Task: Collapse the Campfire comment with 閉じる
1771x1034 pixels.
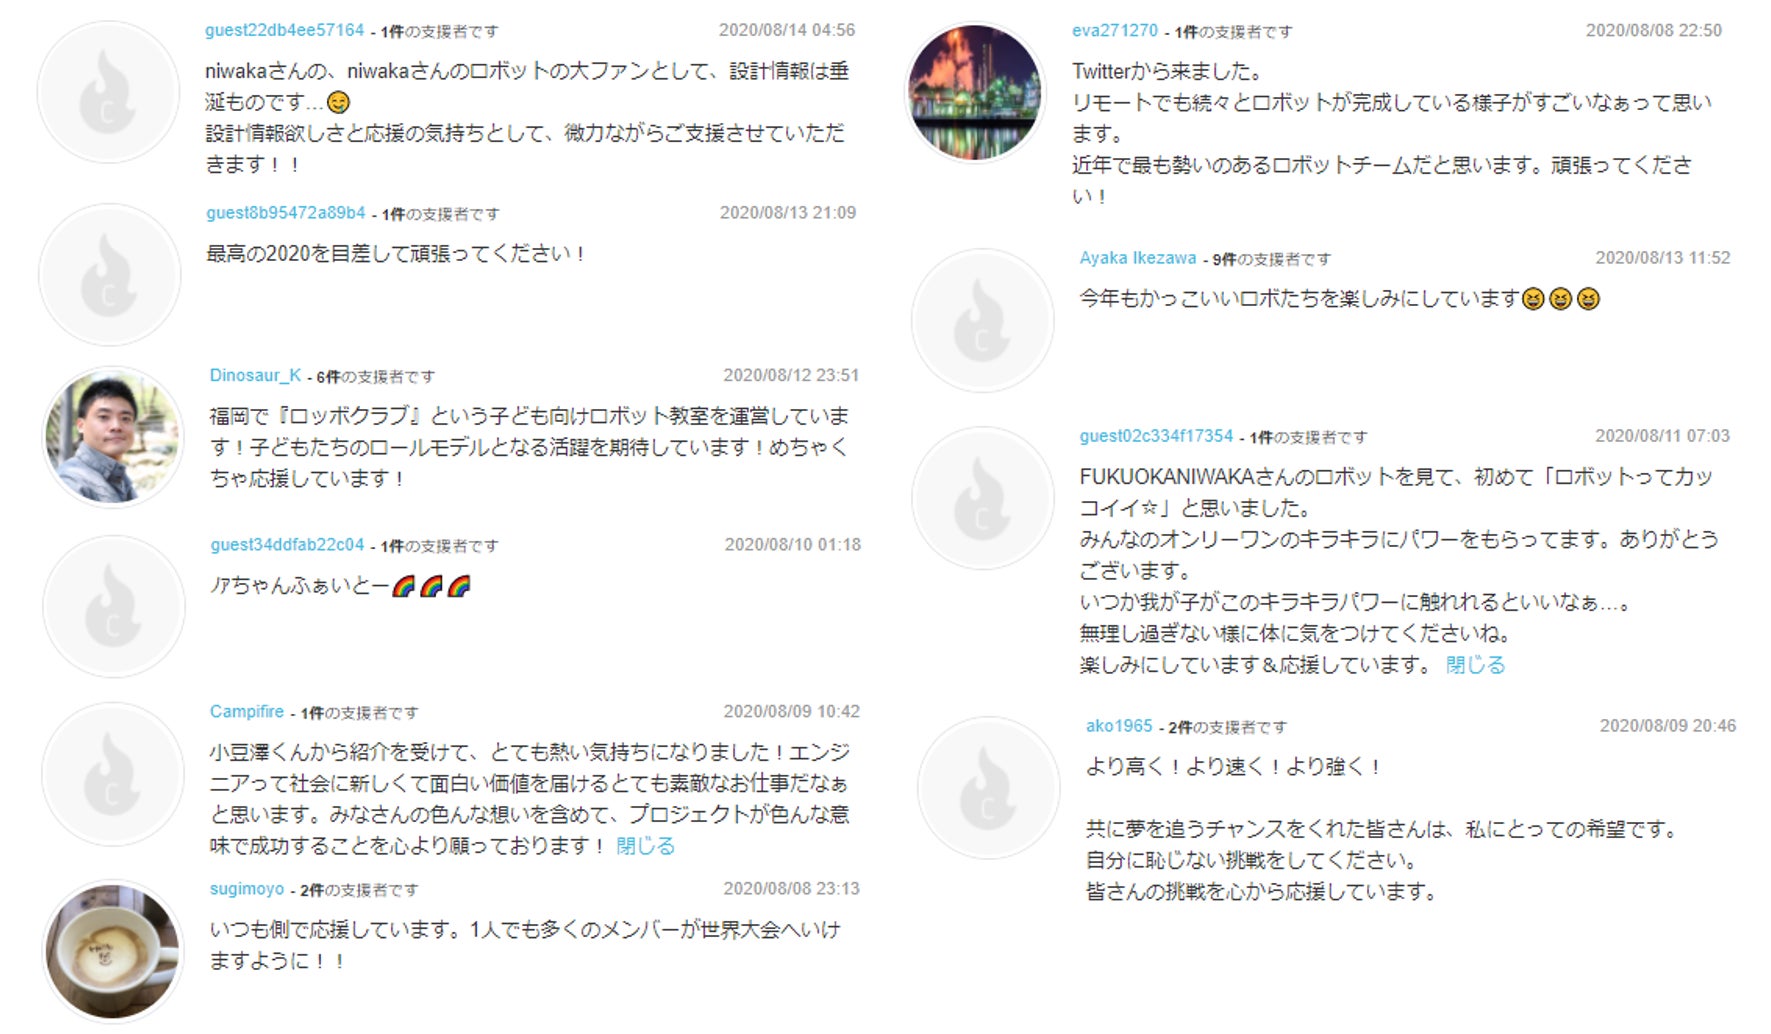Action: coord(645,846)
